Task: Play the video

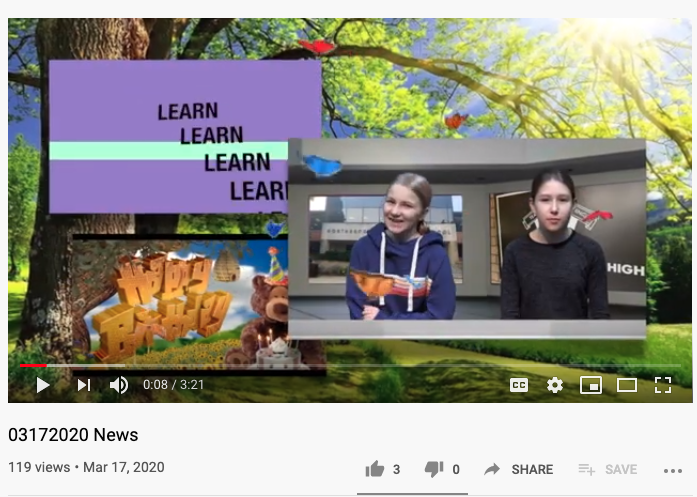Action: (x=43, y=385)
